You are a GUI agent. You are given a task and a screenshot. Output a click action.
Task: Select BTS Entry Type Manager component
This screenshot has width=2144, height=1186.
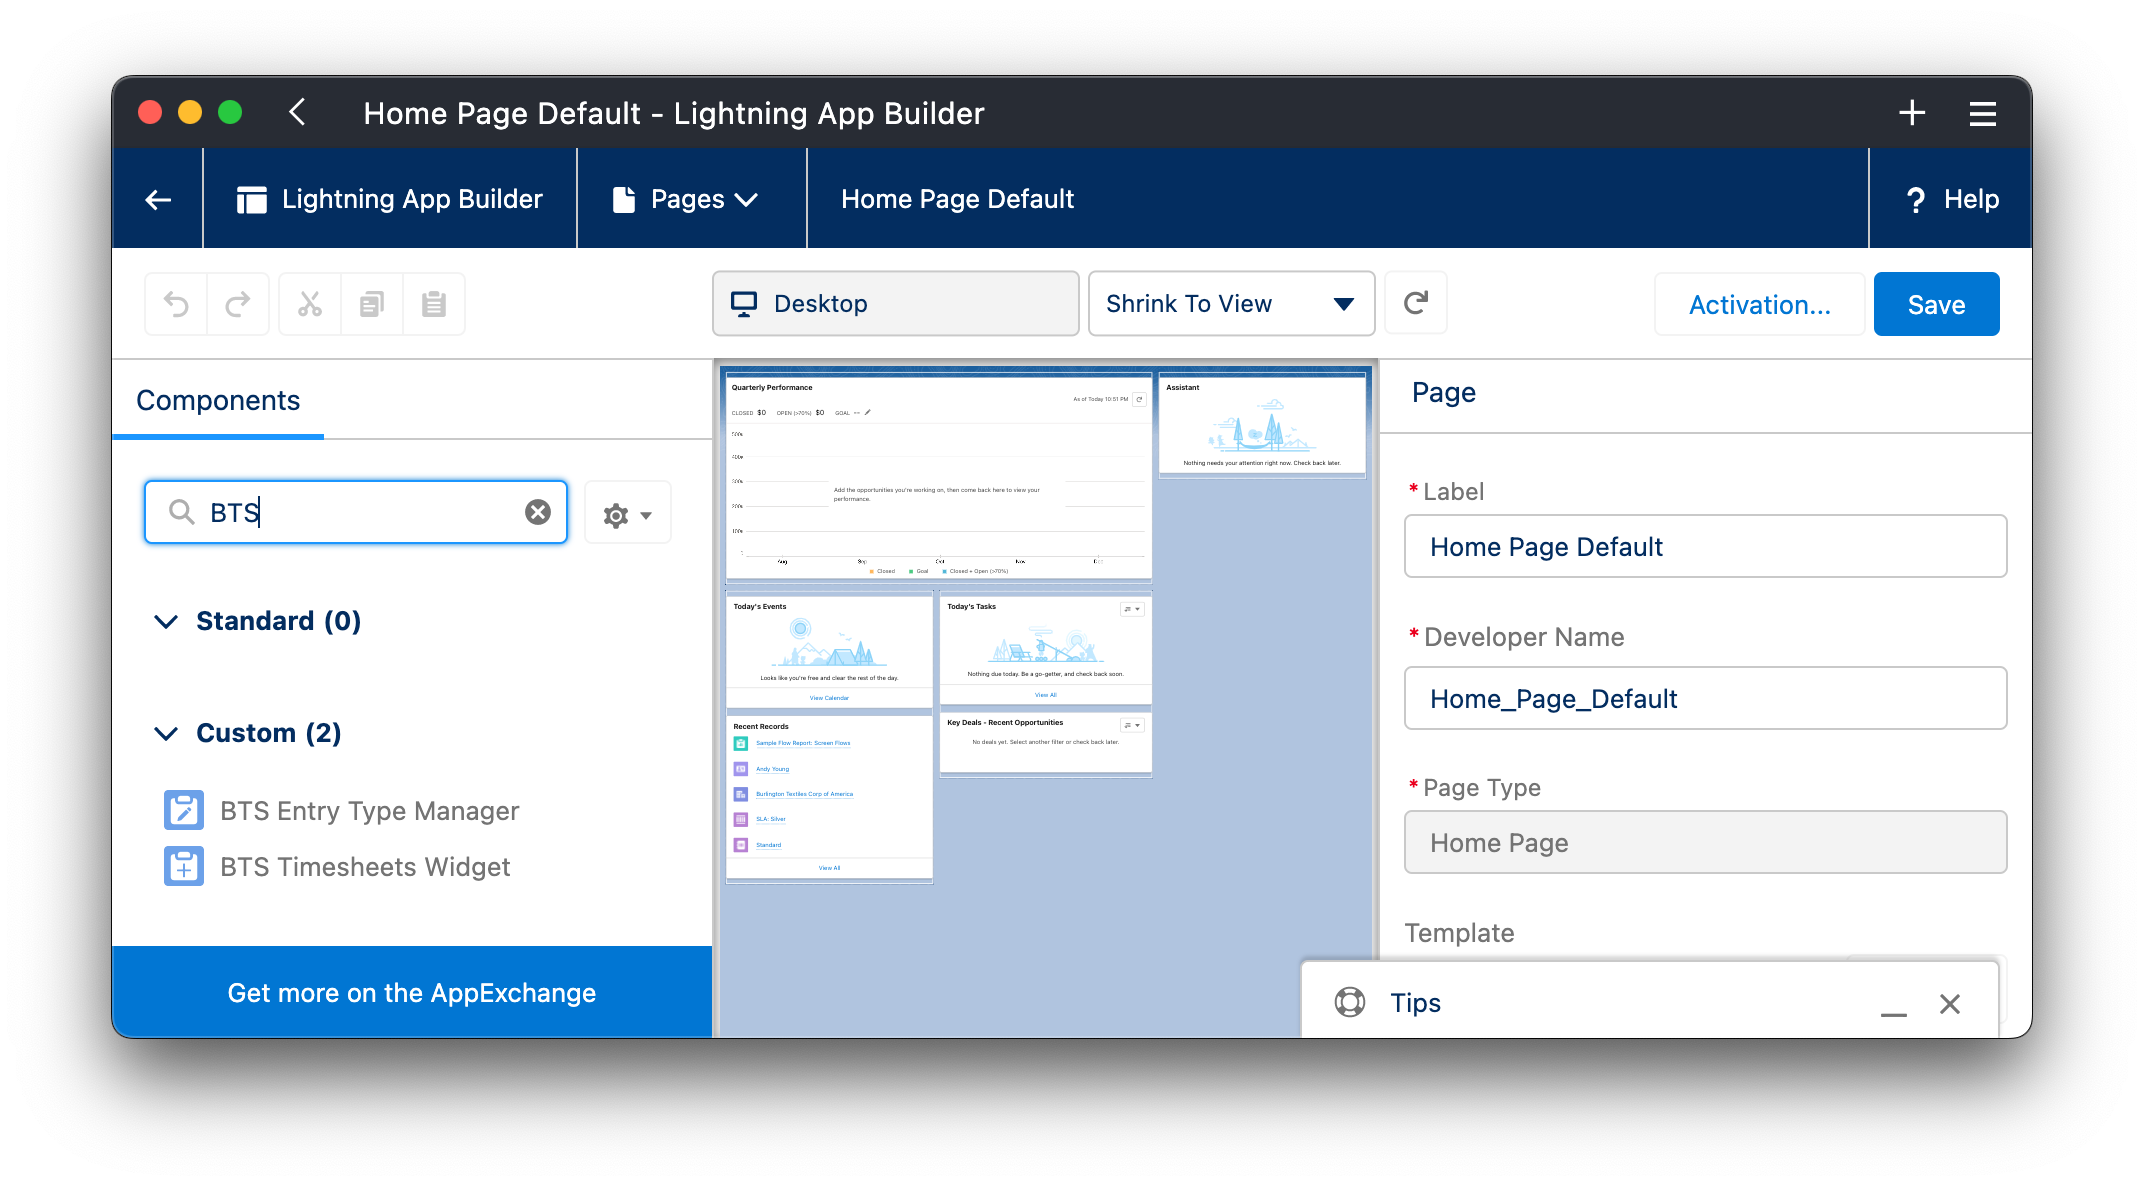370,810
